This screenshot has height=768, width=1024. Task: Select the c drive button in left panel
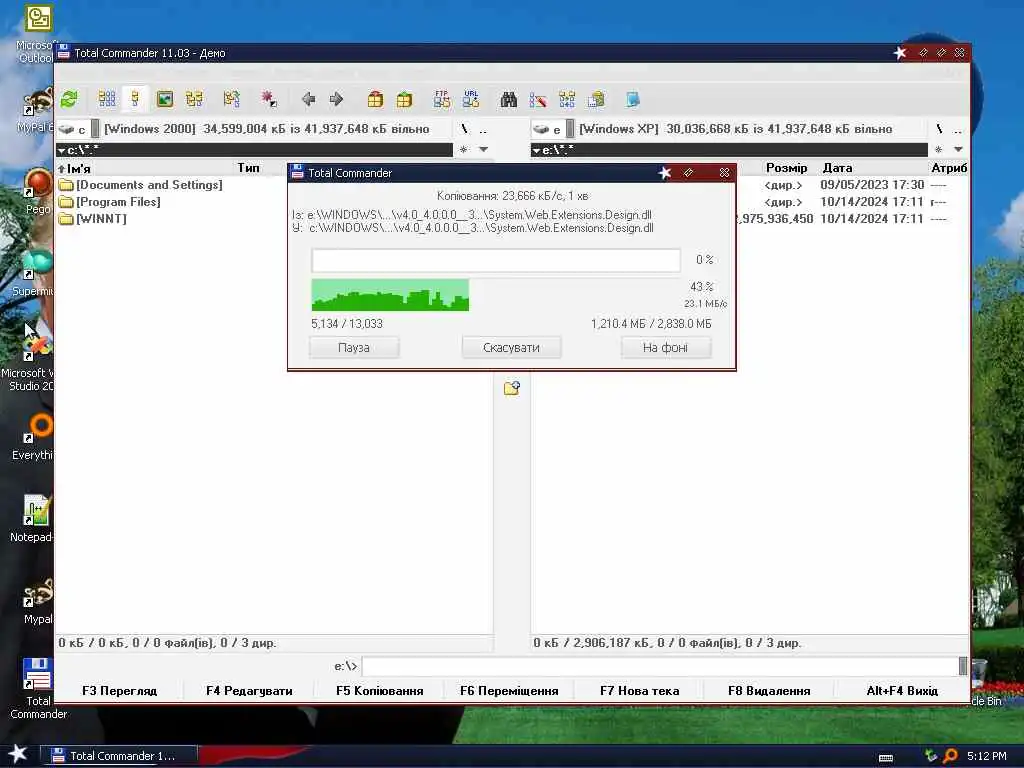point(72,129)
